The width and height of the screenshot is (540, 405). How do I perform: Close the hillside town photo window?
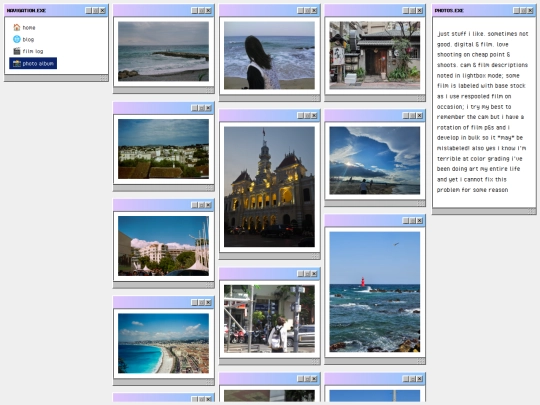(208, 108)
